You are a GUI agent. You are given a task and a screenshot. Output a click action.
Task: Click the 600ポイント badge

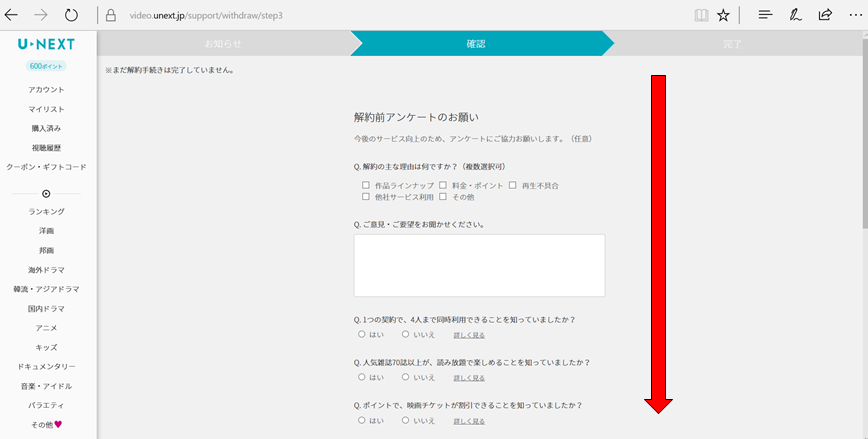click(x=46, y=66)
